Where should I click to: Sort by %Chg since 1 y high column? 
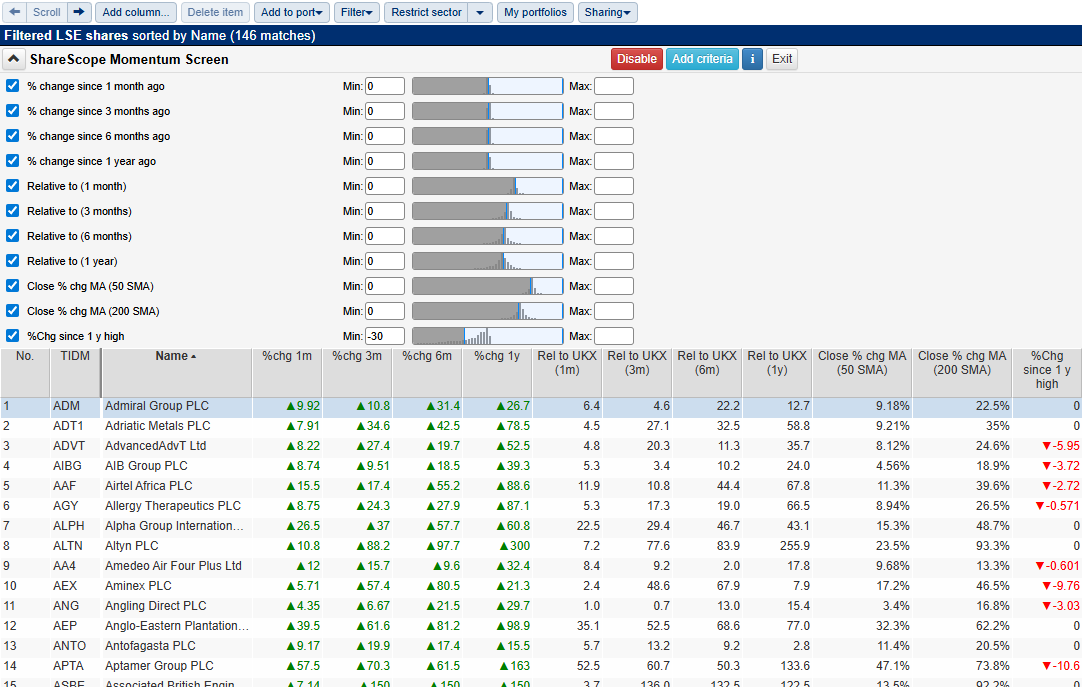[x=1047, y=372]
